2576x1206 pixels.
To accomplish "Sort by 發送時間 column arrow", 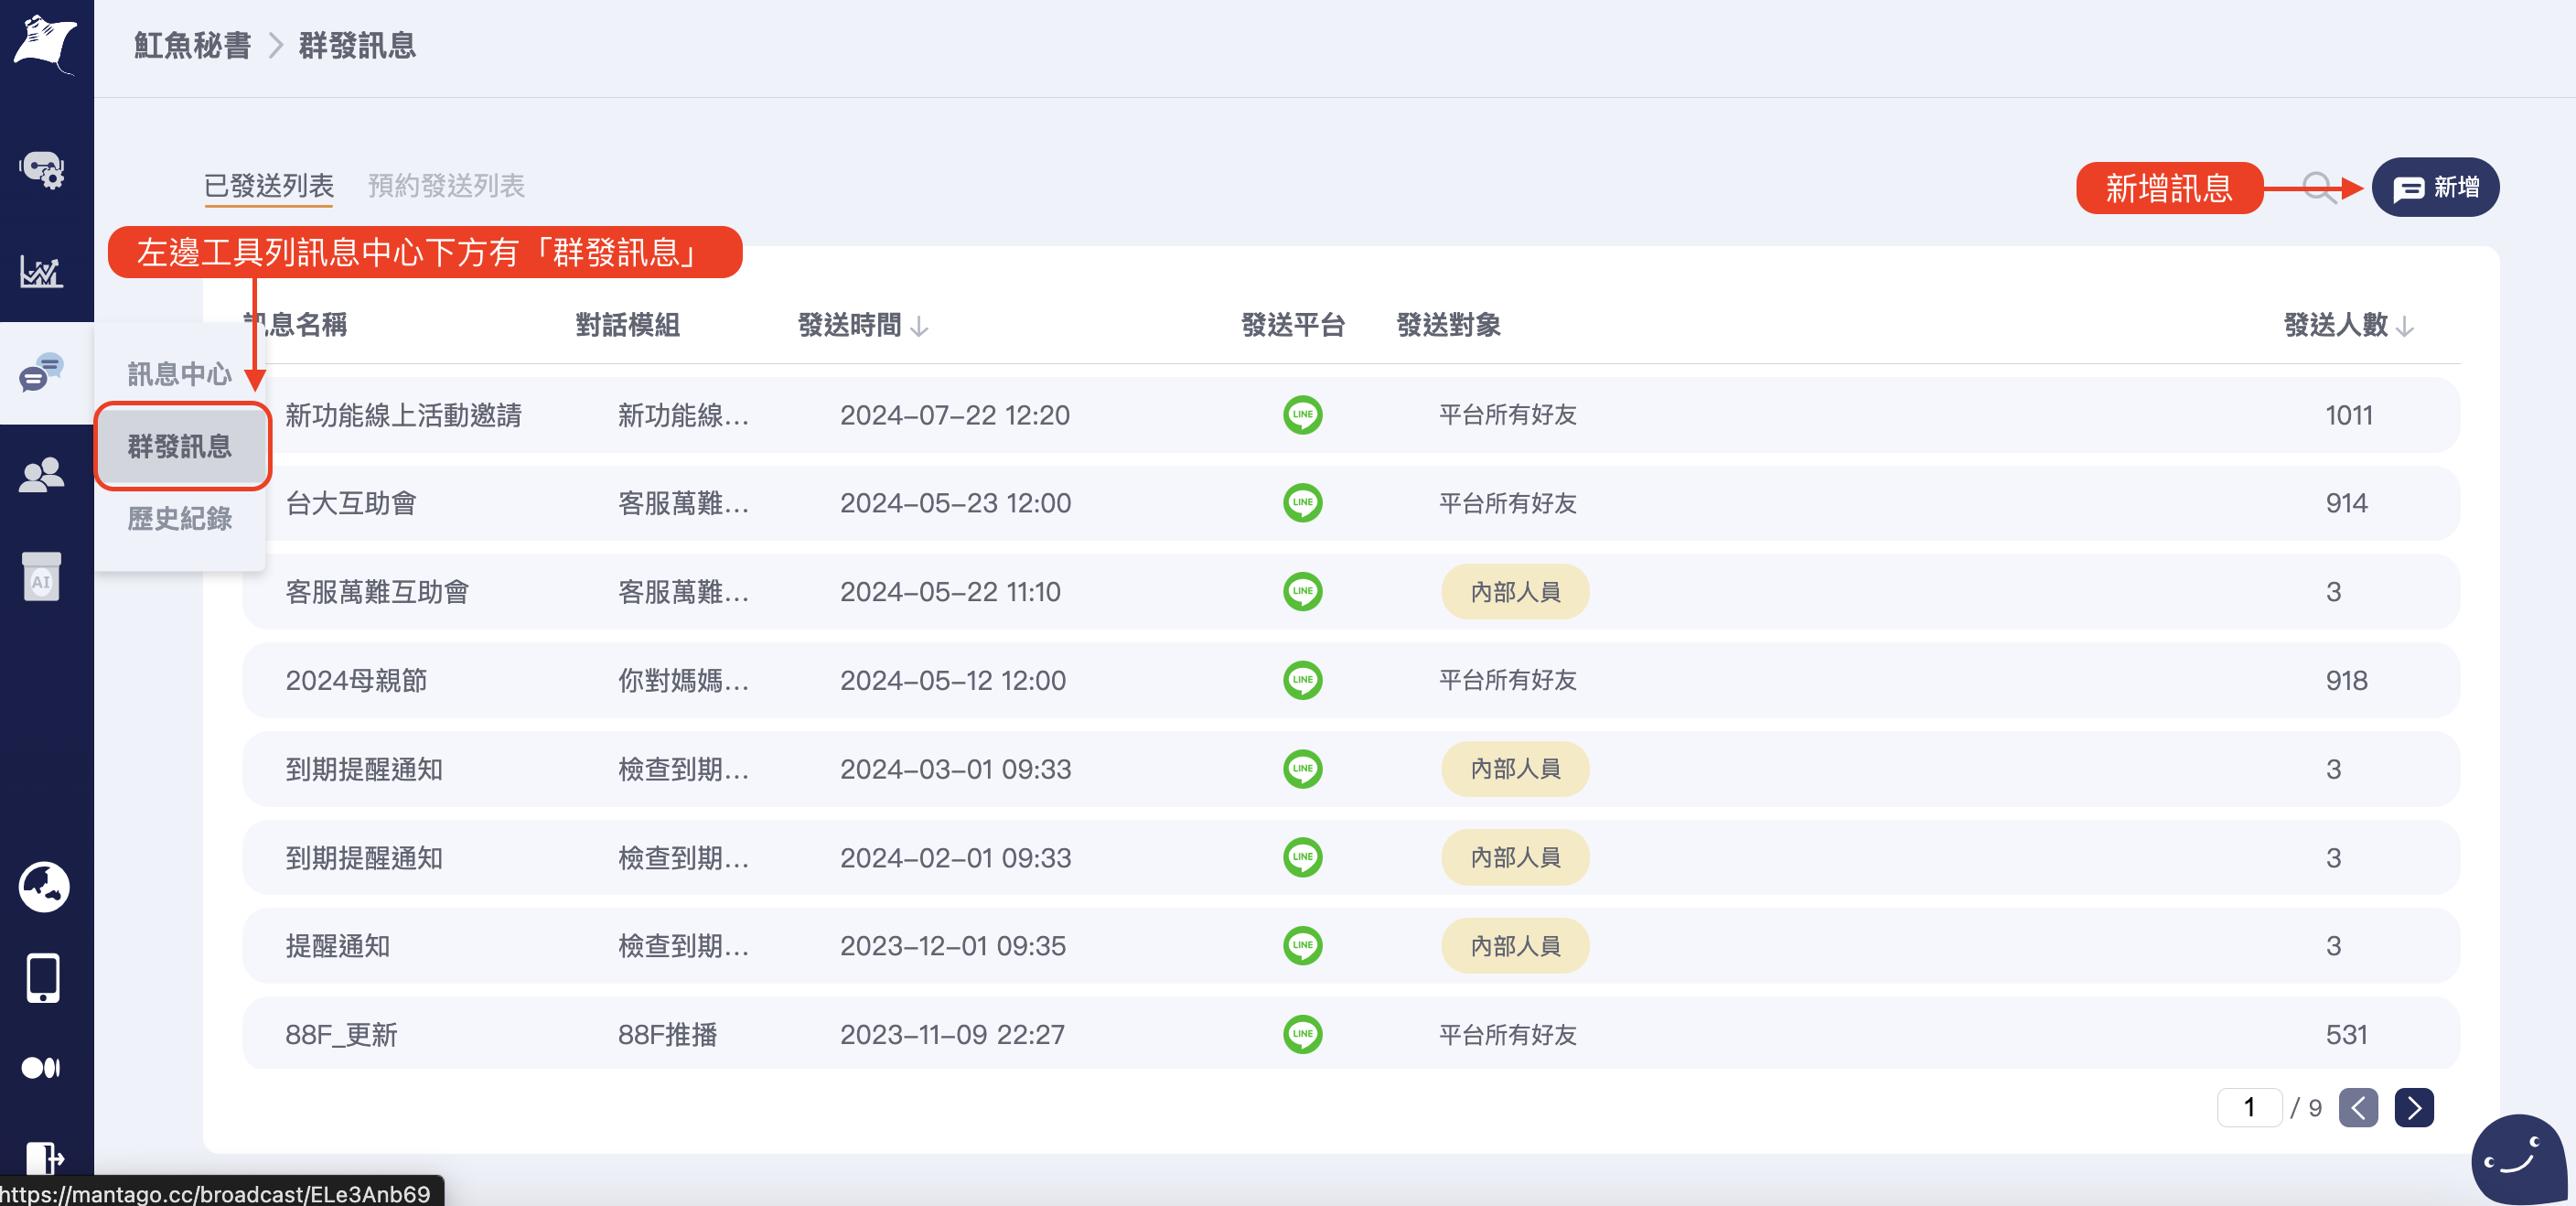I will point(920,326).
